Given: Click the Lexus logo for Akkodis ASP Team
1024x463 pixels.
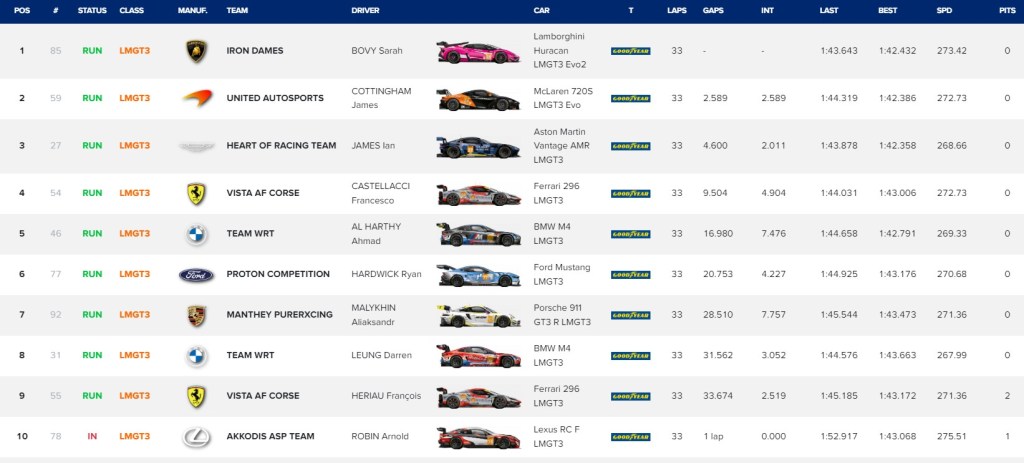Looking at the screenshot, I should click(x=197, y=437).
